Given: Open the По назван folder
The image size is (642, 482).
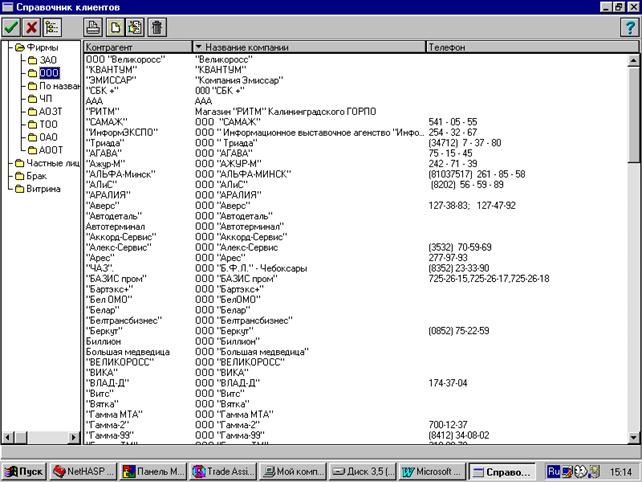Looking at the screenshot, I should (x=54, y=86).
